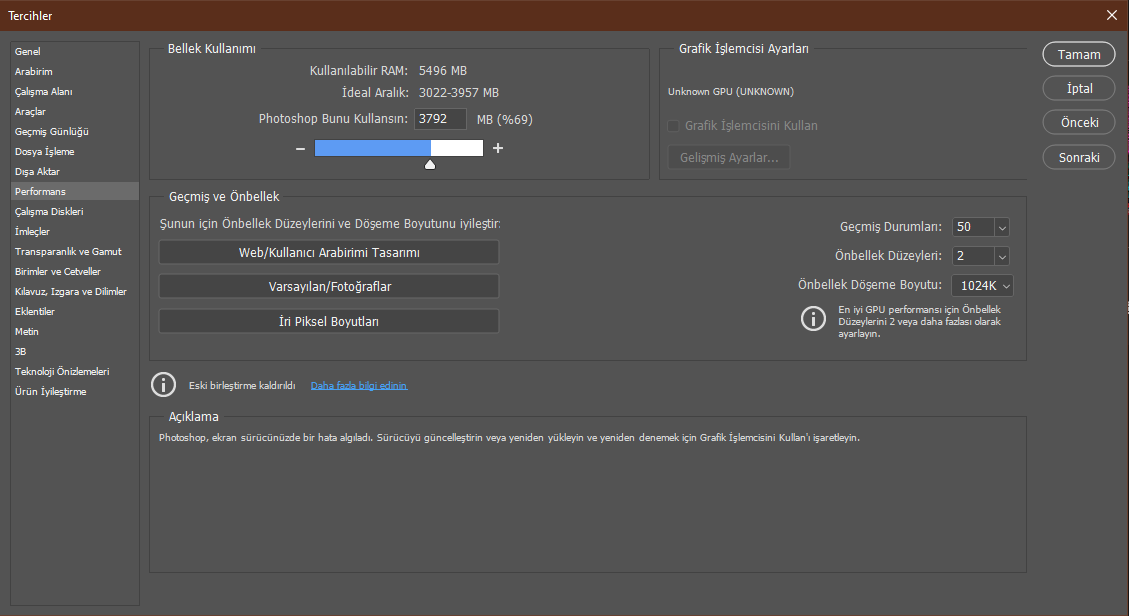The image size is (1129, 616).
Task: Select Performans in the sidebar
Action: pos(75,191)
